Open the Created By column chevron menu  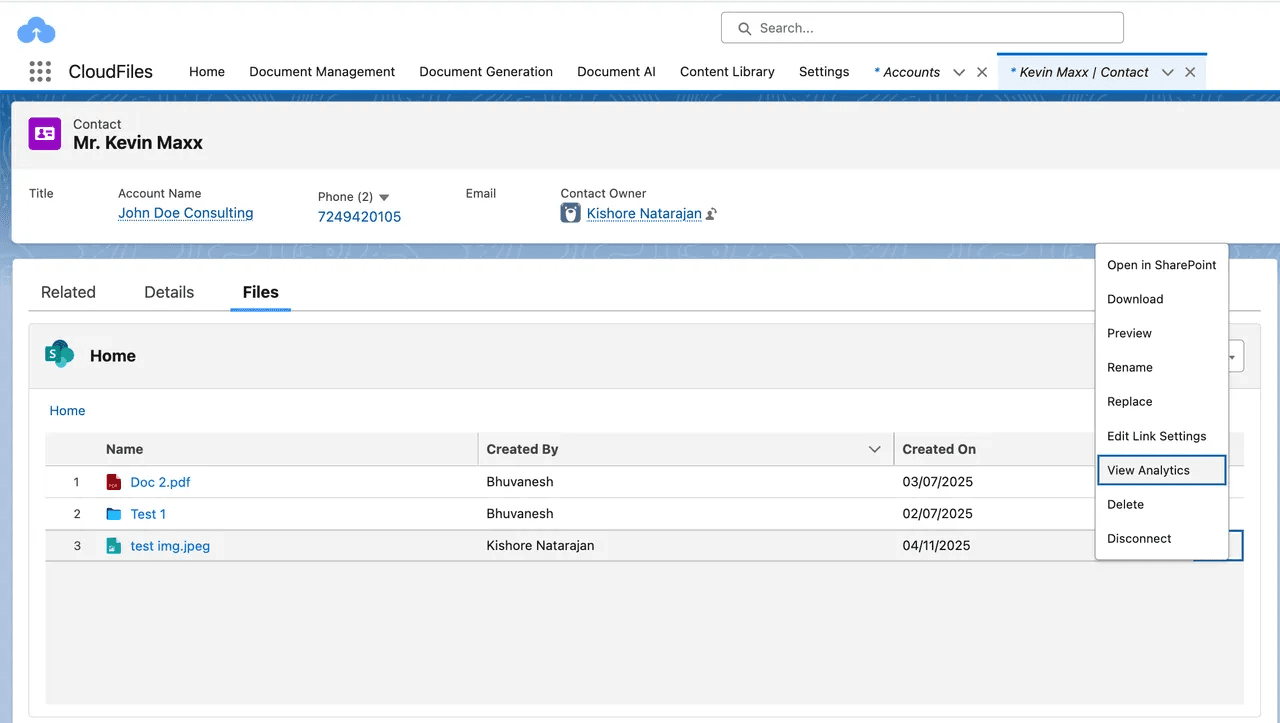point(875,449)
